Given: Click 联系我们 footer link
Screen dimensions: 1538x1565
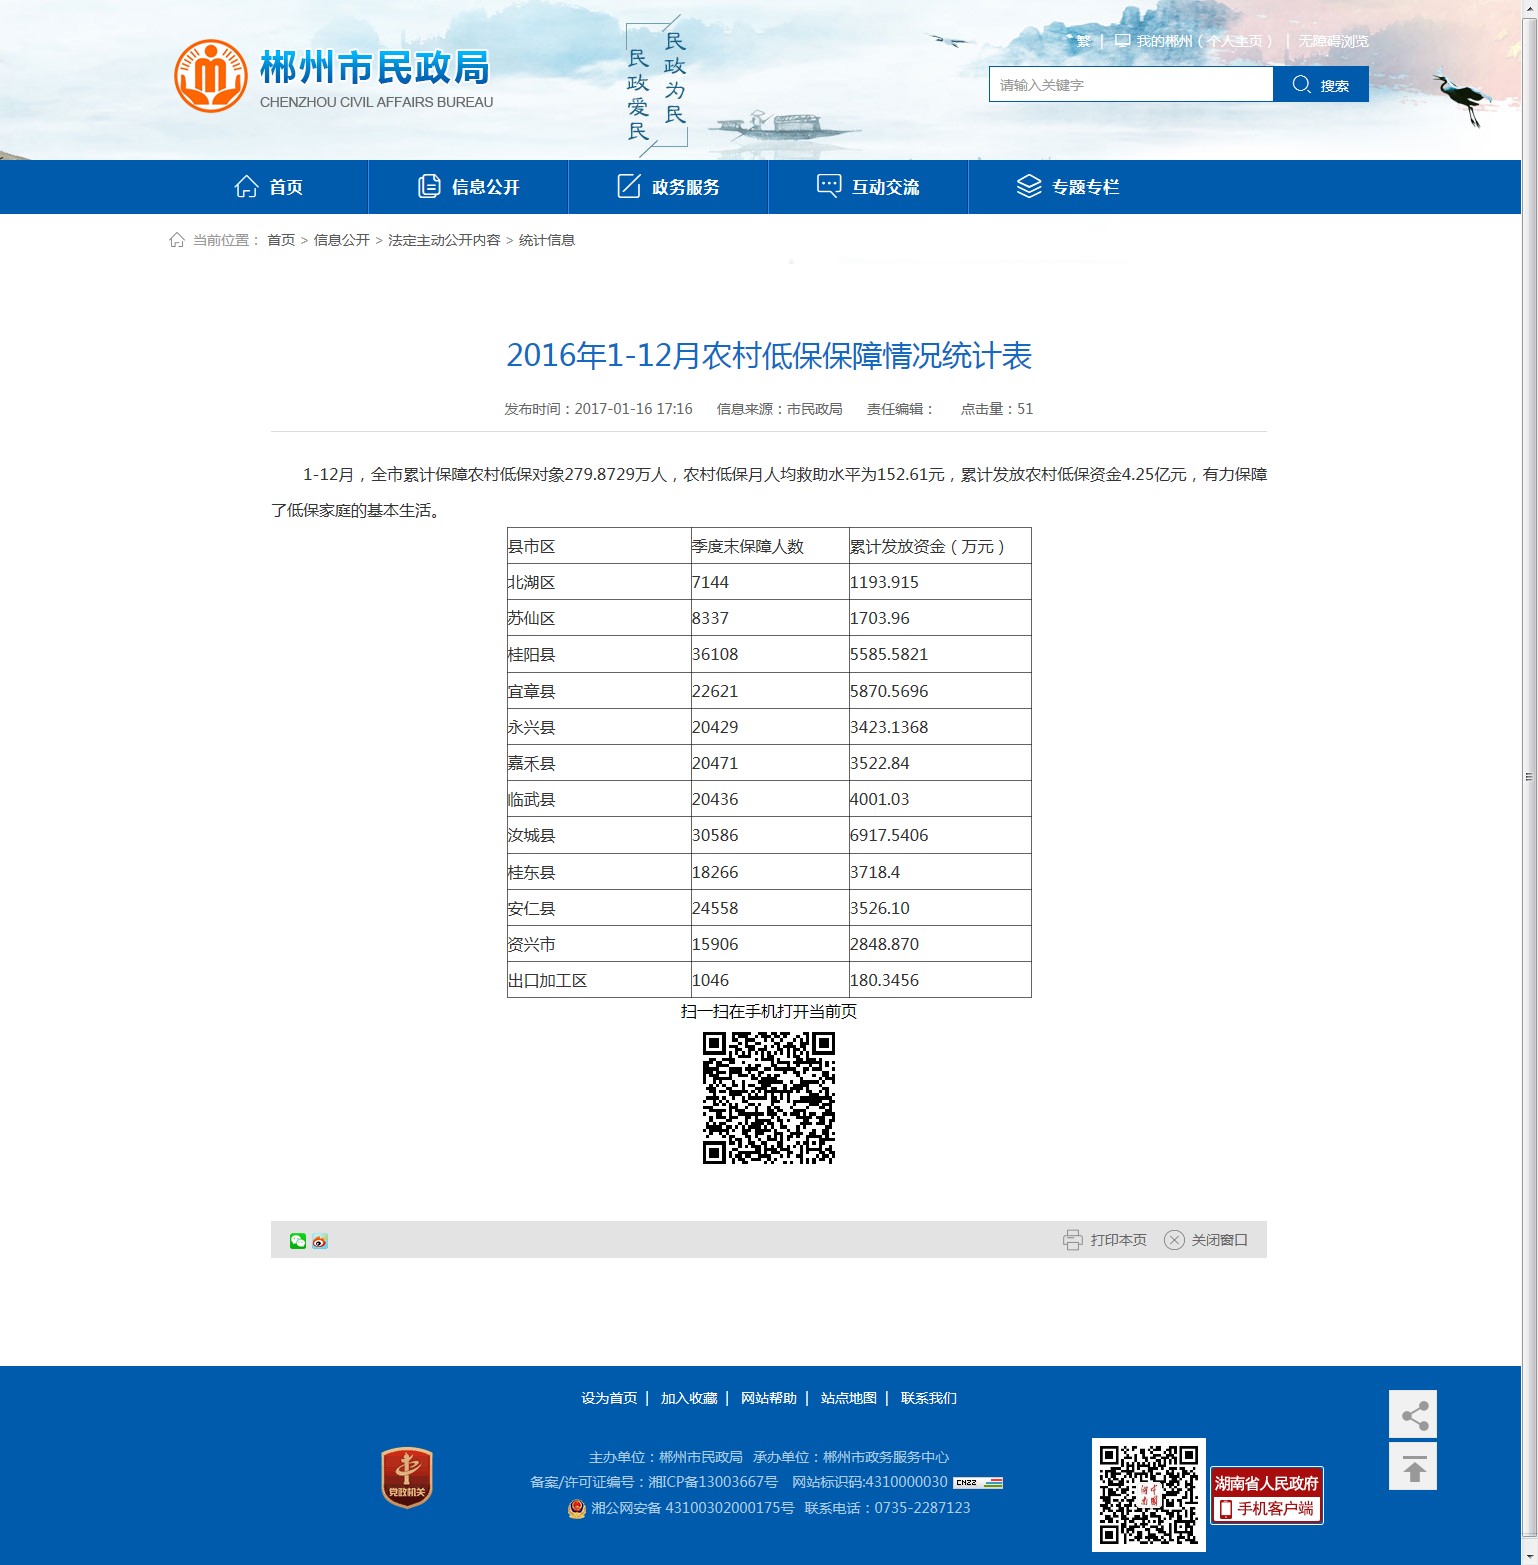Looking at the screenshot, I should pos(929,1398).
